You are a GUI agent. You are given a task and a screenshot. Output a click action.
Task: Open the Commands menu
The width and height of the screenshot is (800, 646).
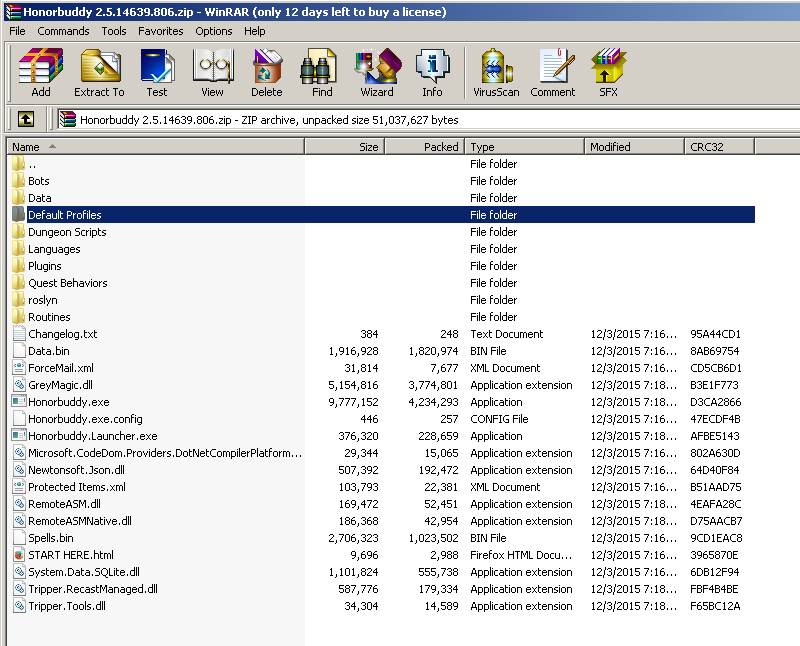pos(63,31)
